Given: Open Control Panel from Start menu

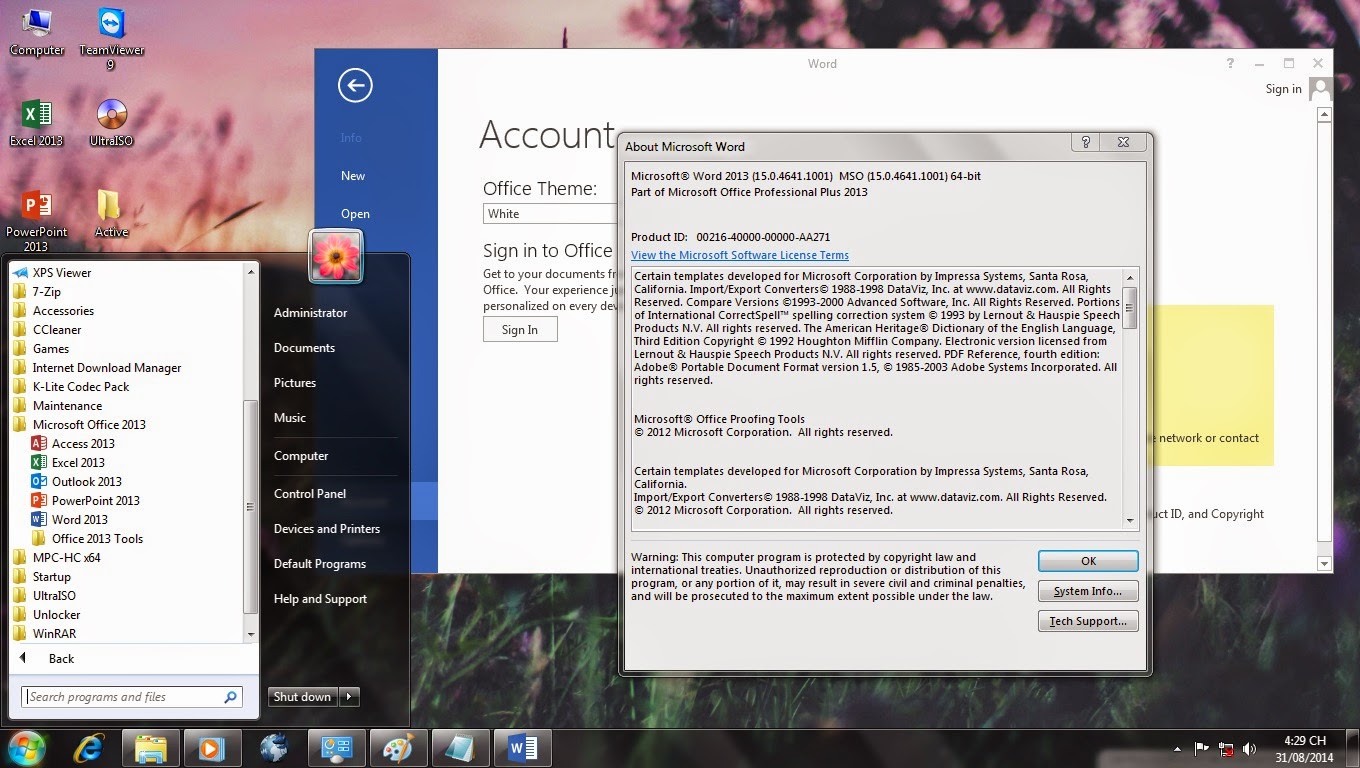Looking at the screenshot, I should pyautogui.click(x=310, y=494).
